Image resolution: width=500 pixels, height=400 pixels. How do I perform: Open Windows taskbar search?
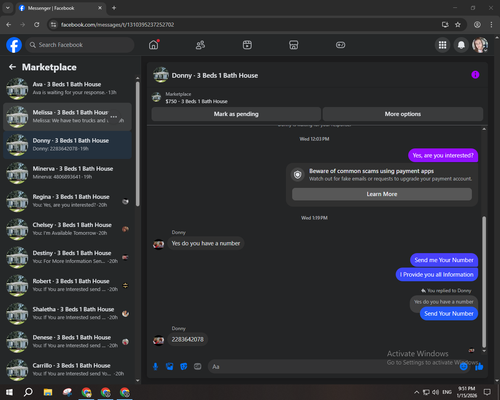pyautogui.click(x=28, y=392)
